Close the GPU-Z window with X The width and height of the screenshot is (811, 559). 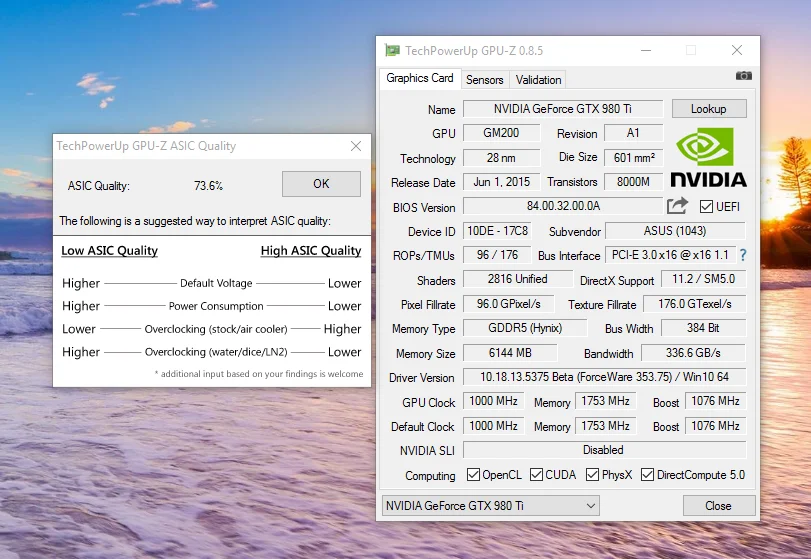737,50
